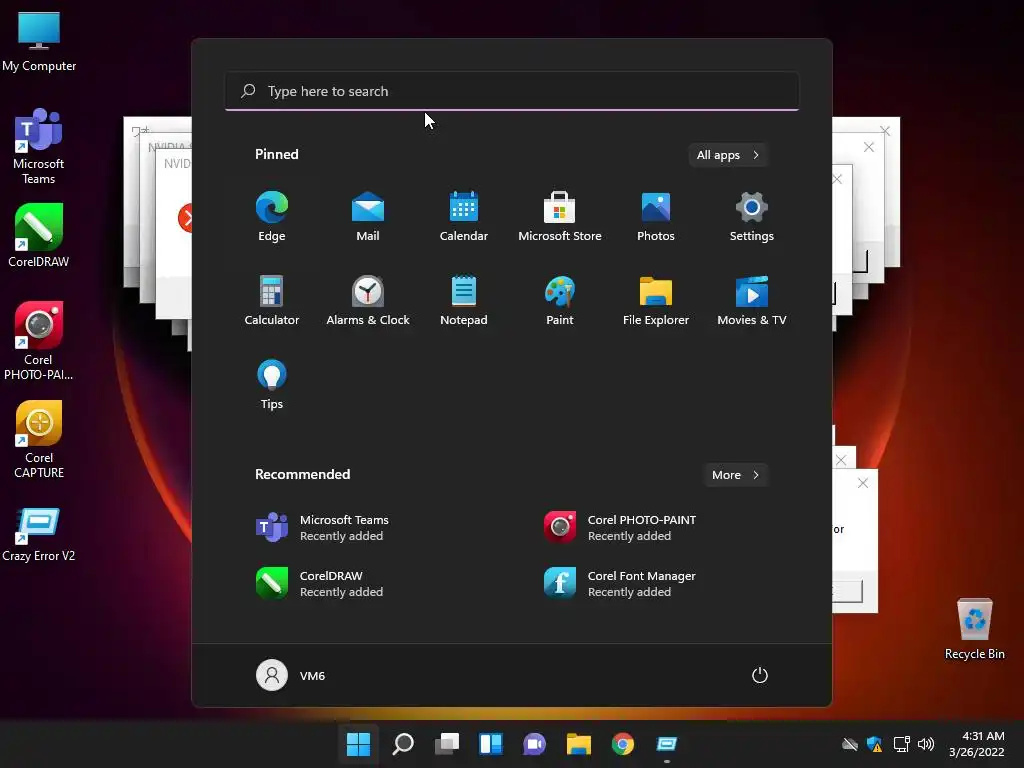Screen dimensions: 1024x768
Task: Open Edge from pinned apps
Action: point(272,216)
